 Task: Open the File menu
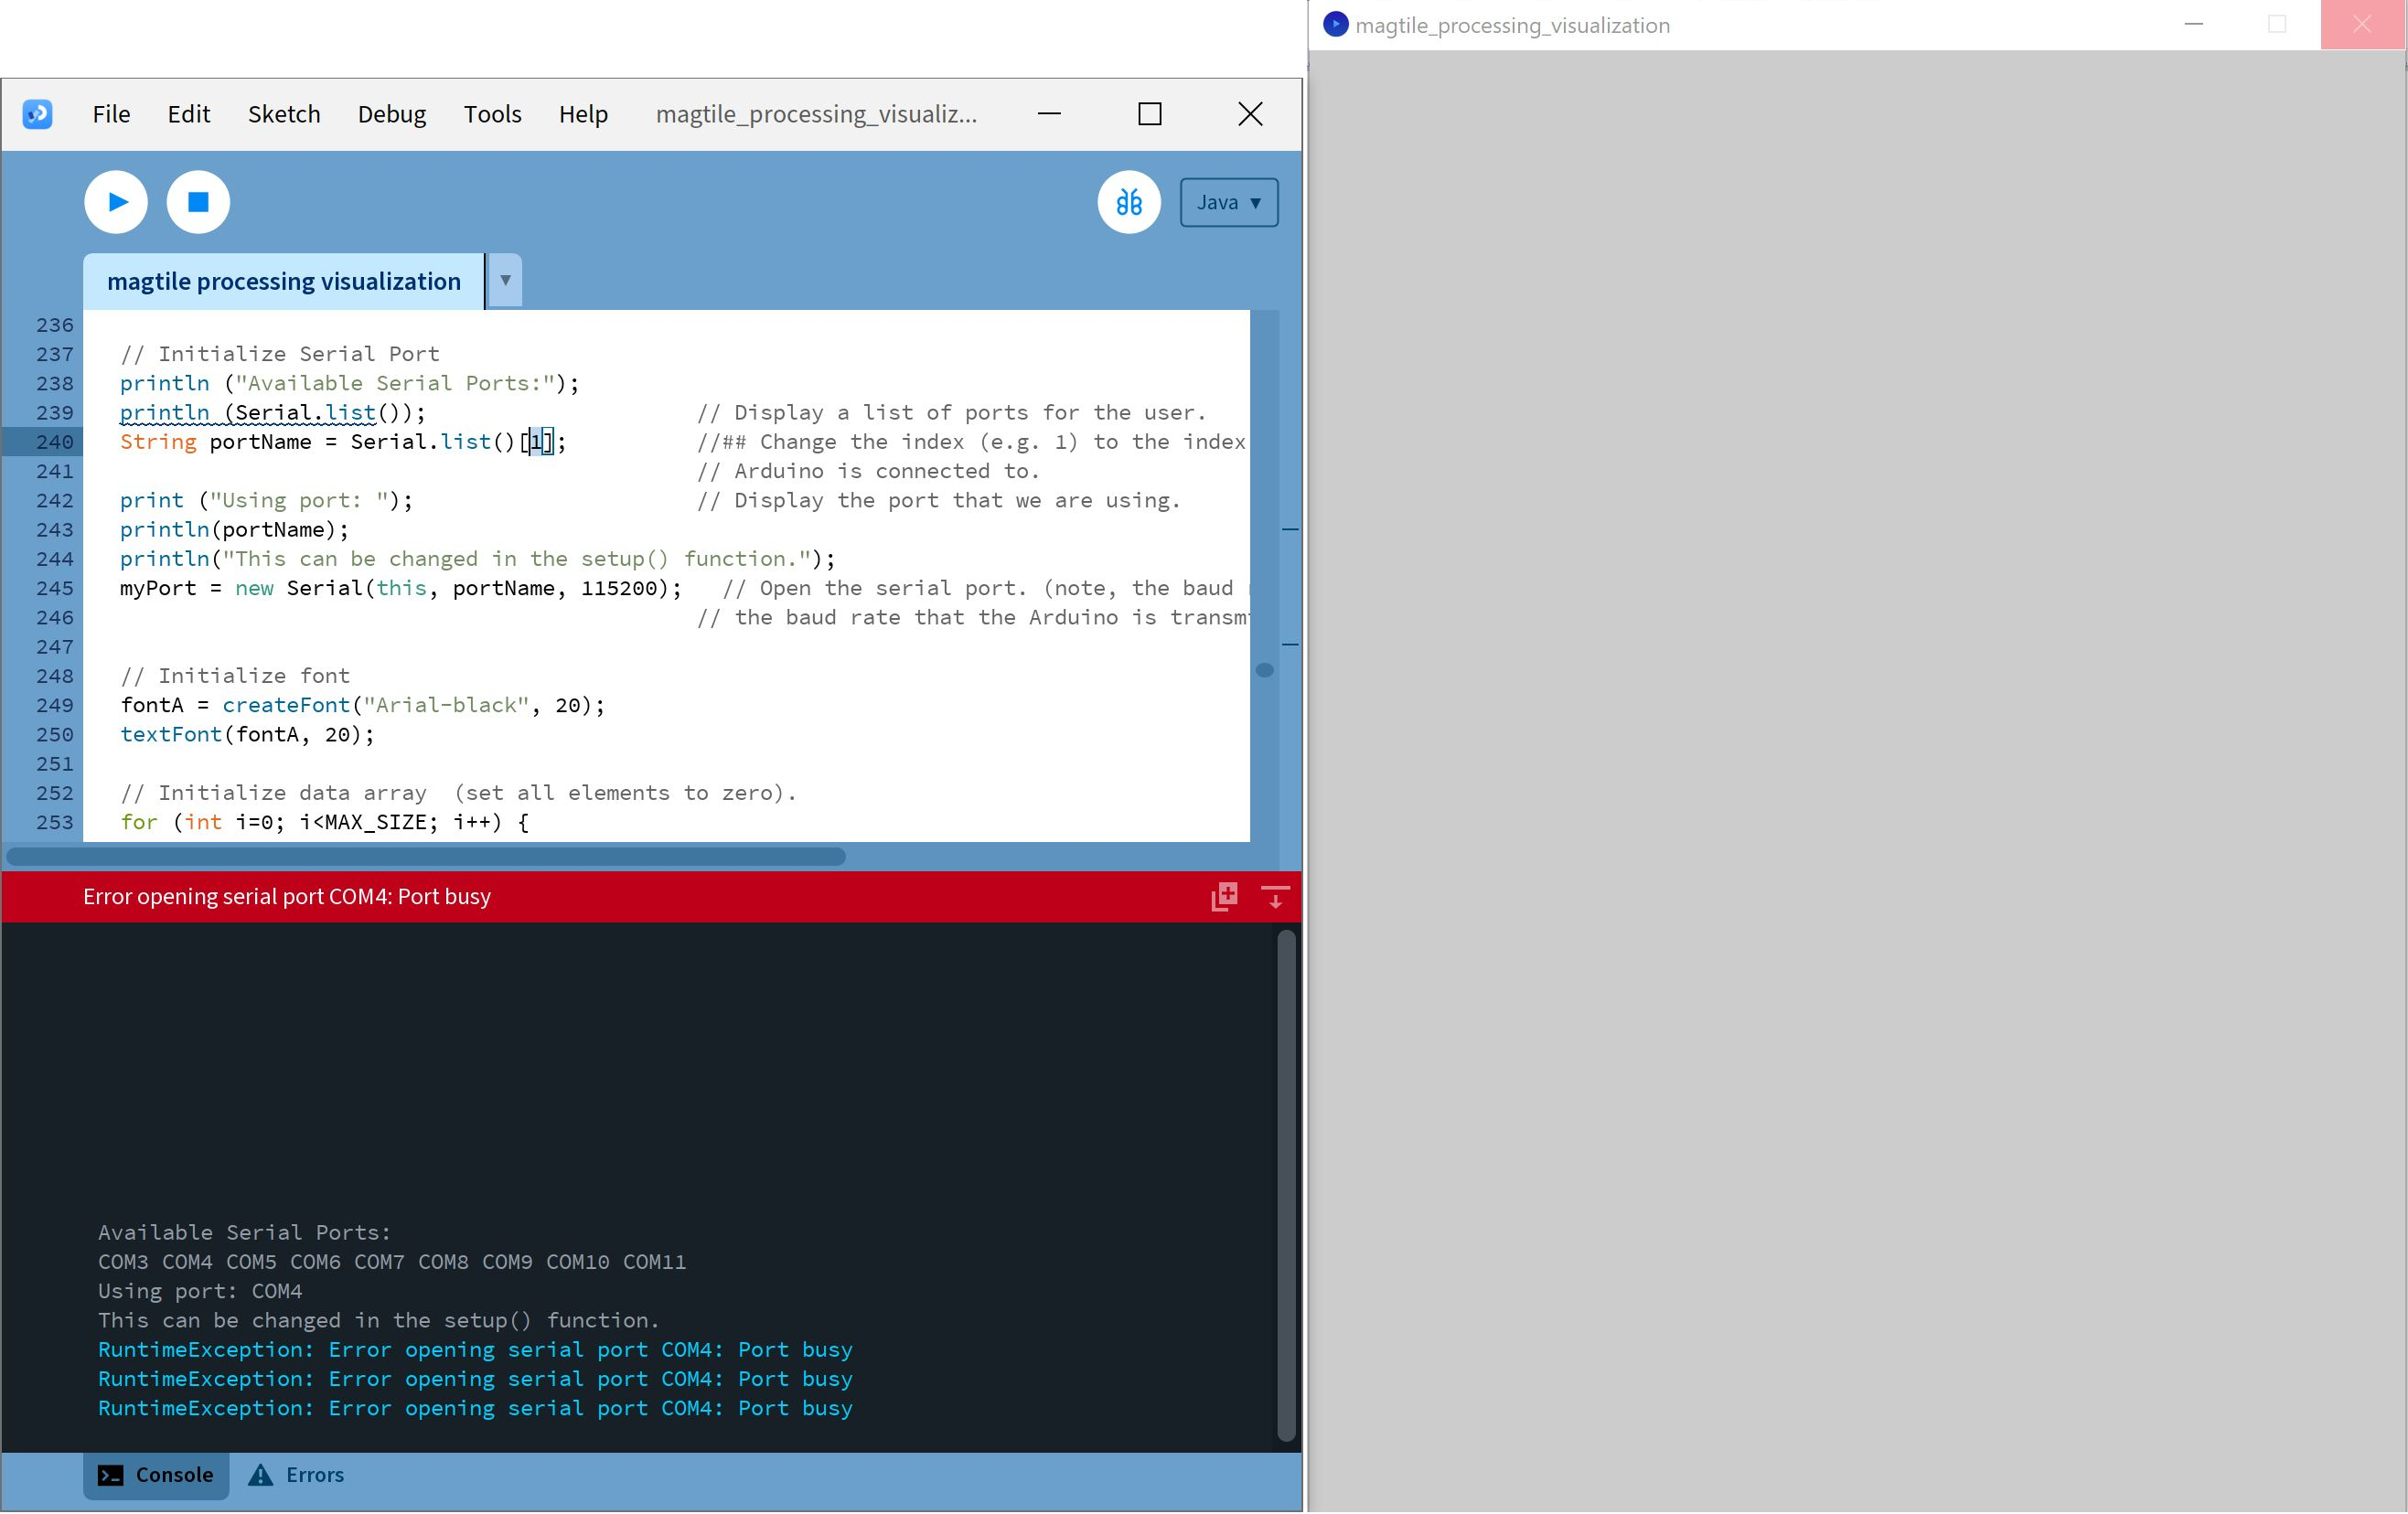[x=111, y=114]
